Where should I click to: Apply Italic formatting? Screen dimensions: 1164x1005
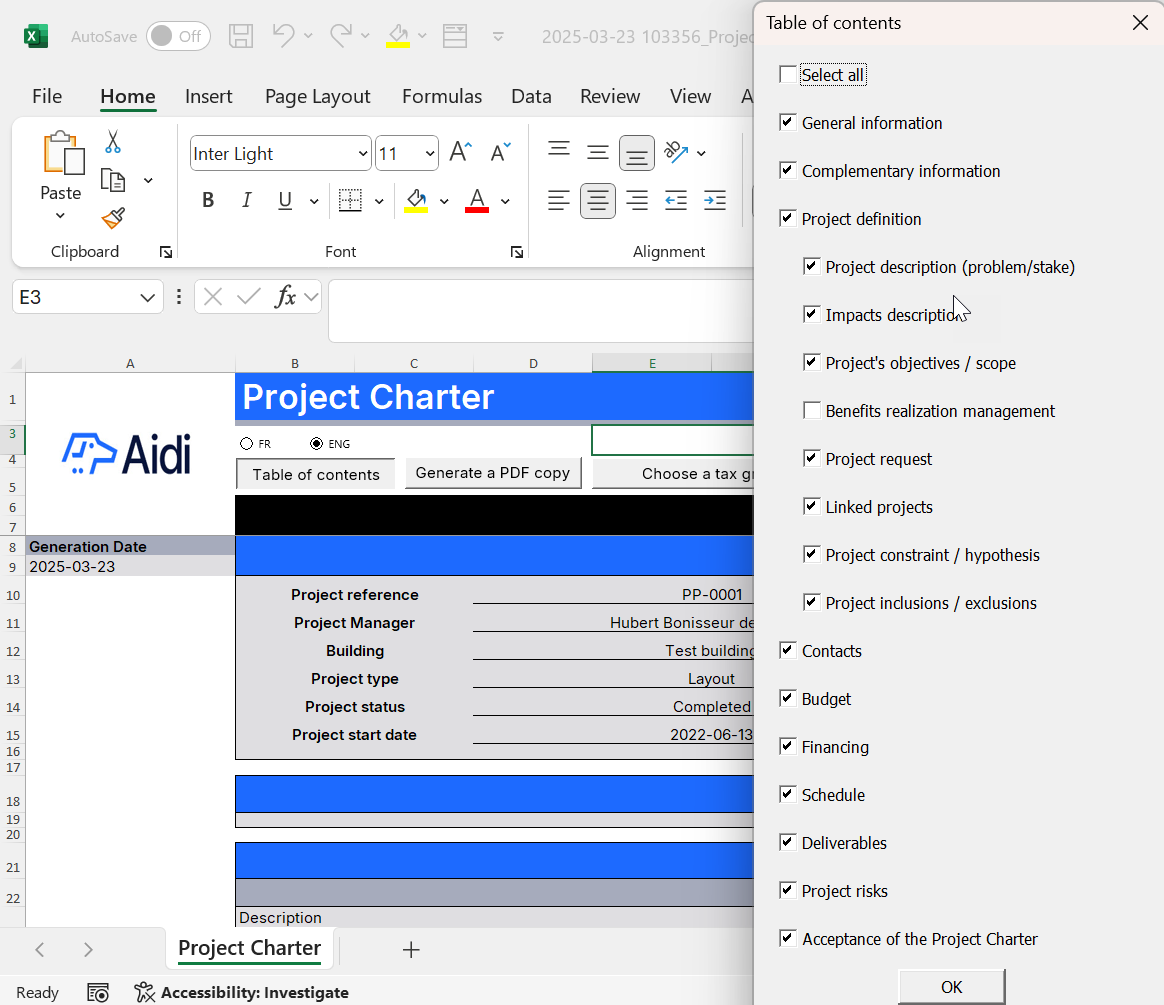tap(246, 200)
